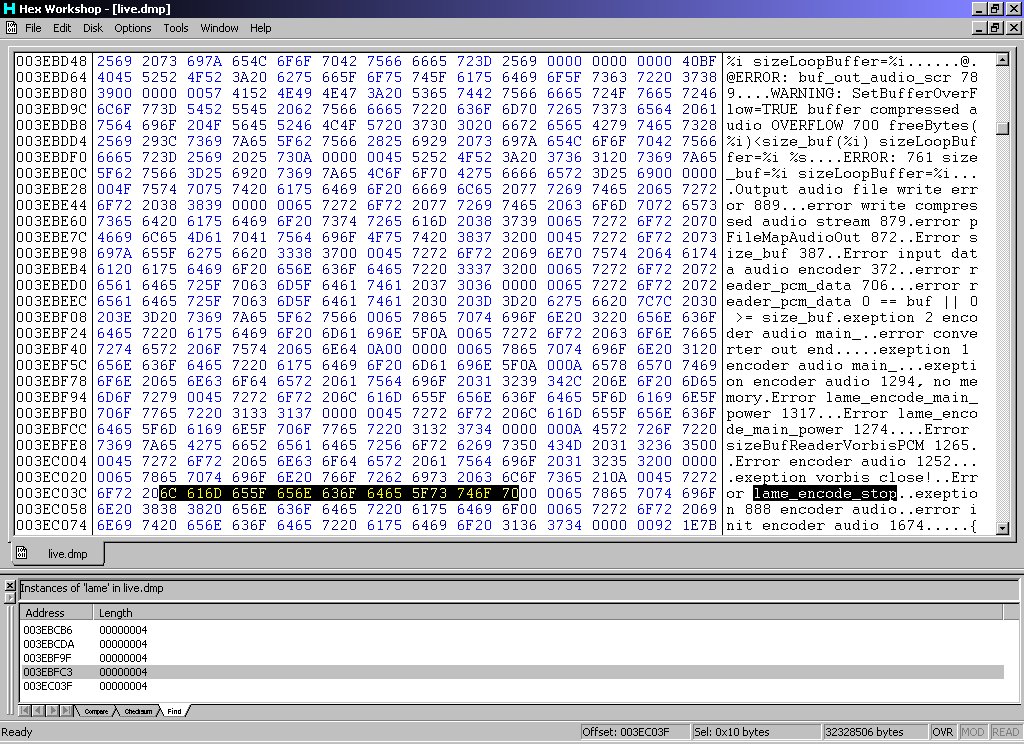Viewport: 1024px width, 744px height.
Task: Open the File menu
Action: [33, 28]
